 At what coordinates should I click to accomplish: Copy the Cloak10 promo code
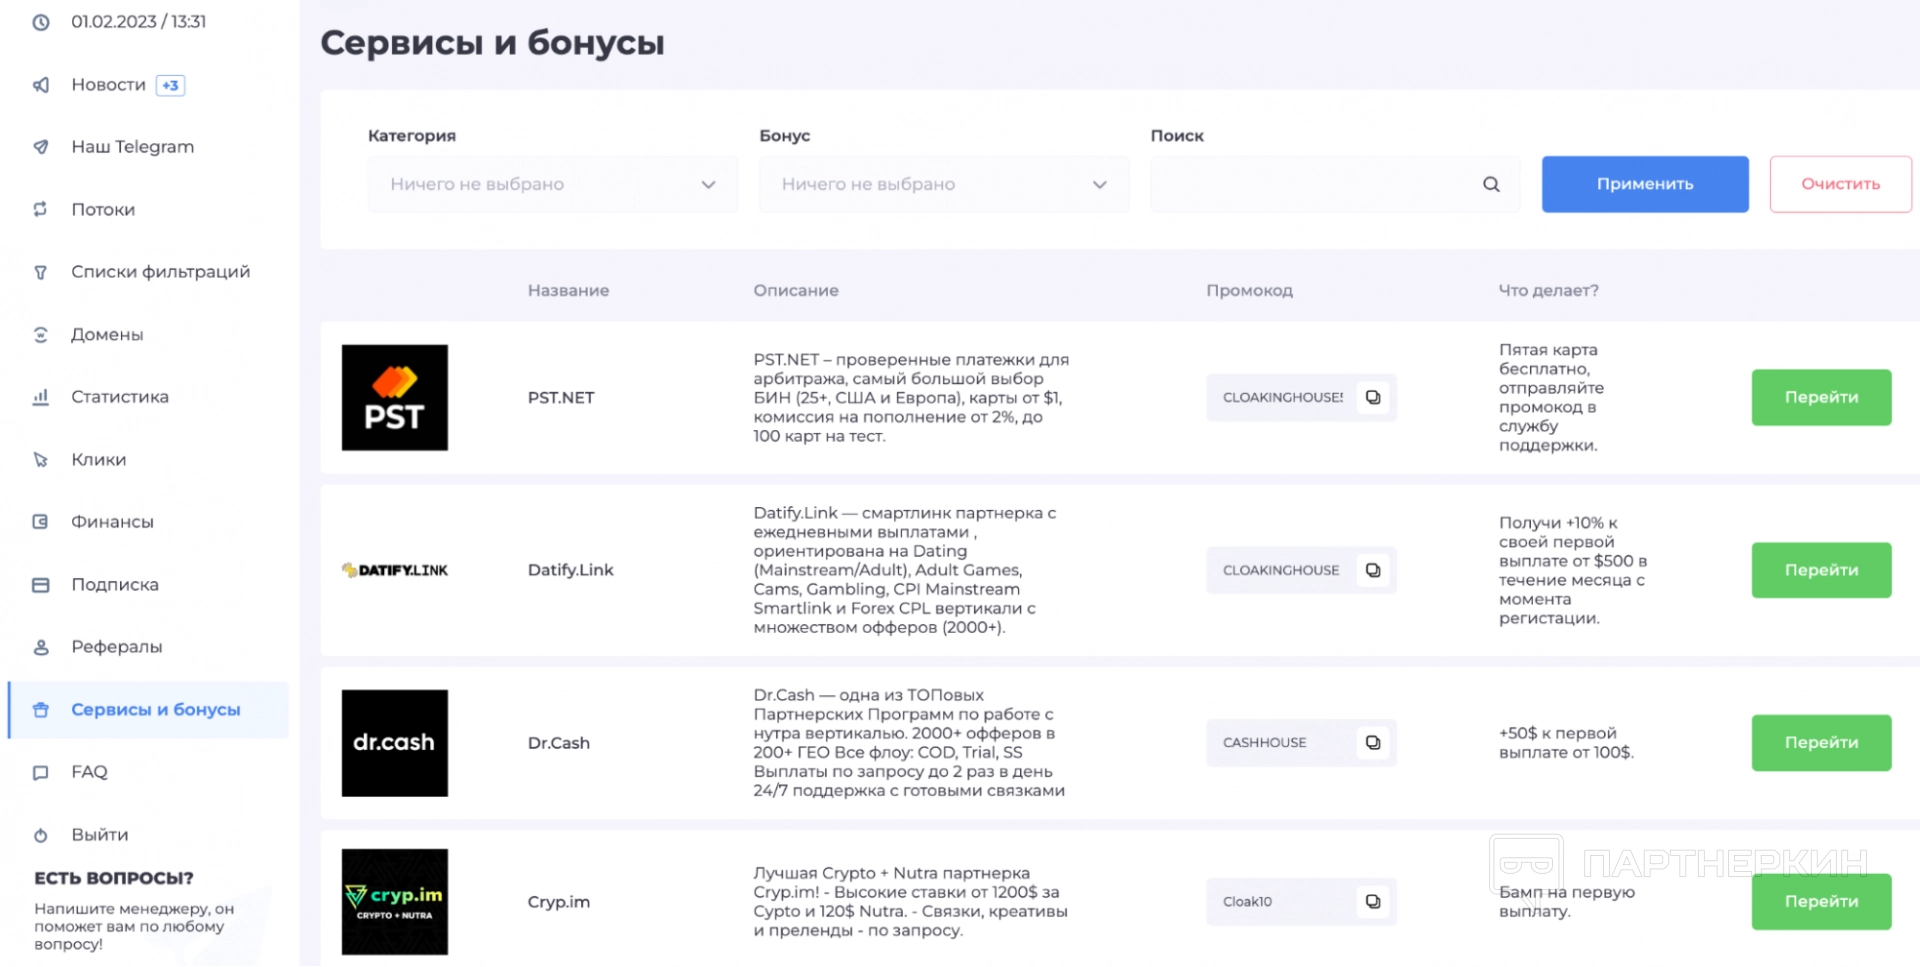coord(1373,901)
